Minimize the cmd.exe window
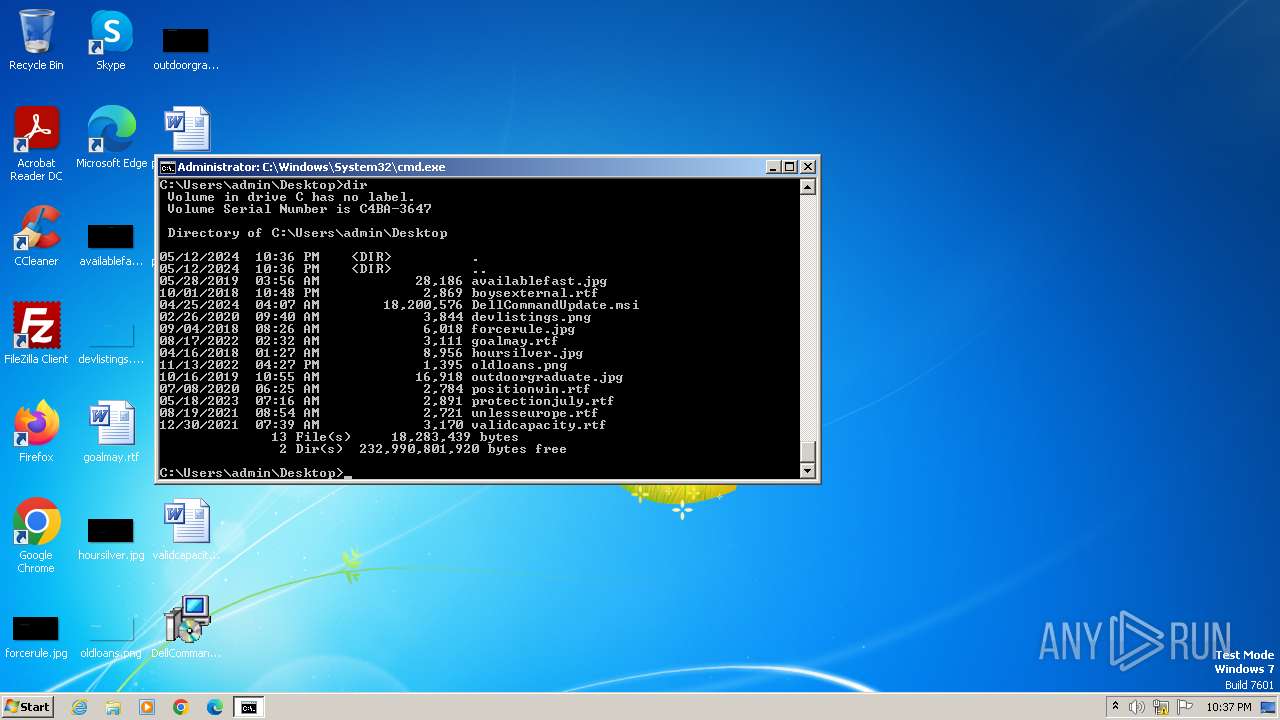The image size is (1280, 720). coord(773,167)
